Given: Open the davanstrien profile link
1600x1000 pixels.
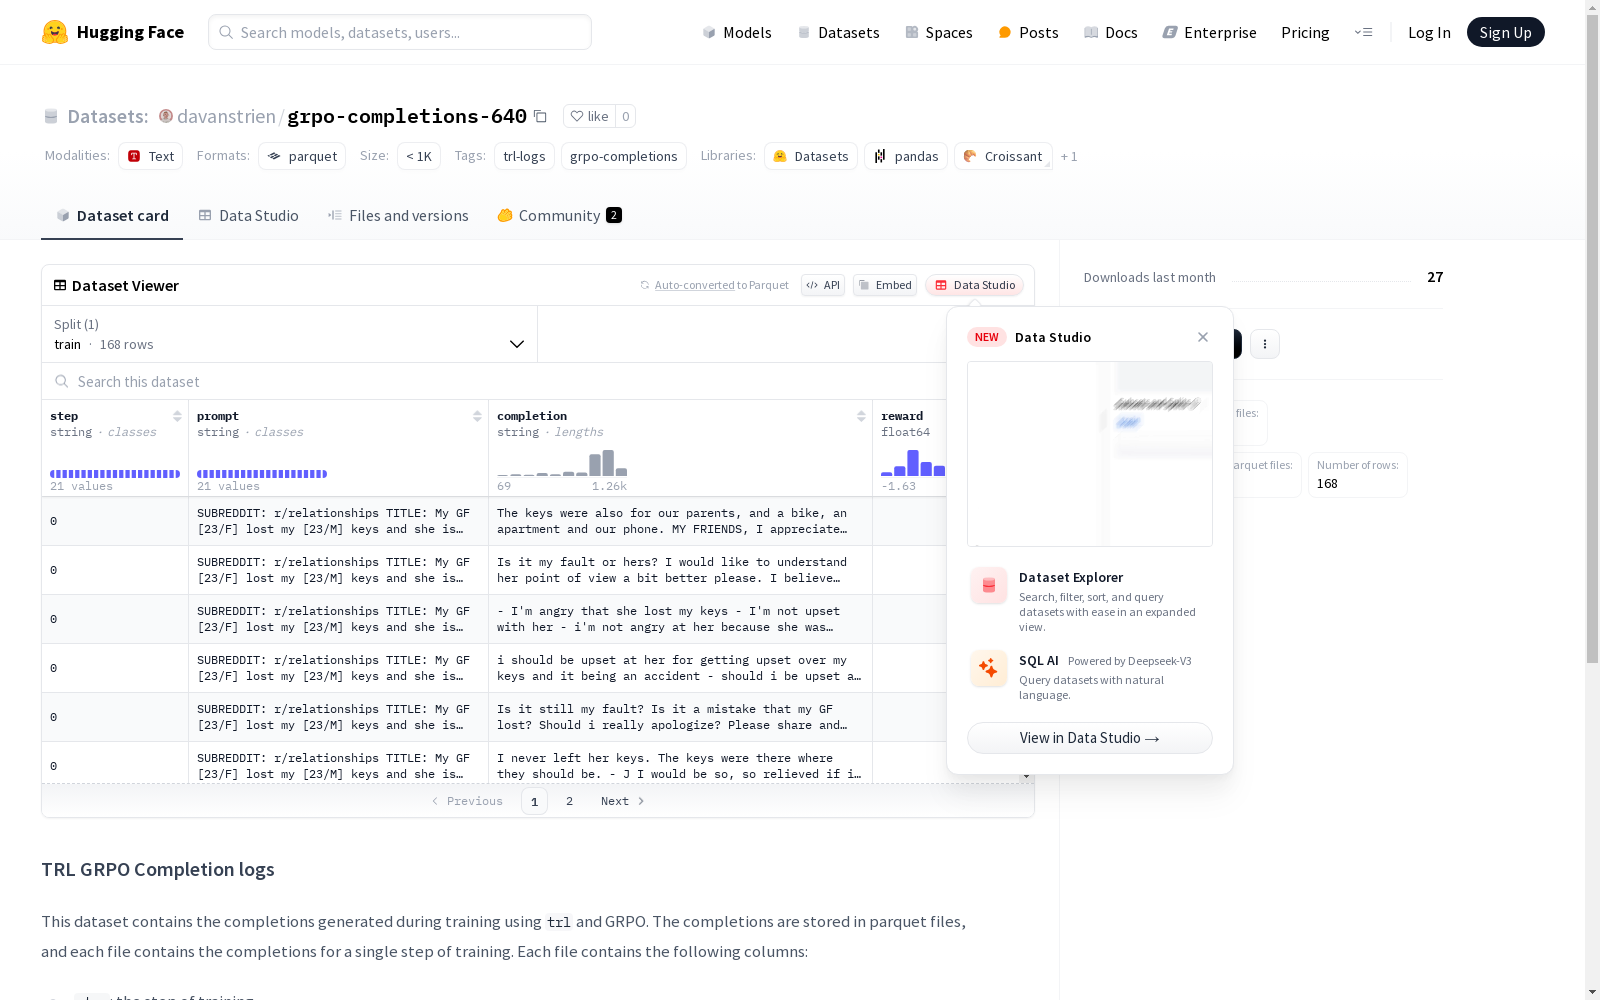Looking at the screenshot, I should point(226,116).
